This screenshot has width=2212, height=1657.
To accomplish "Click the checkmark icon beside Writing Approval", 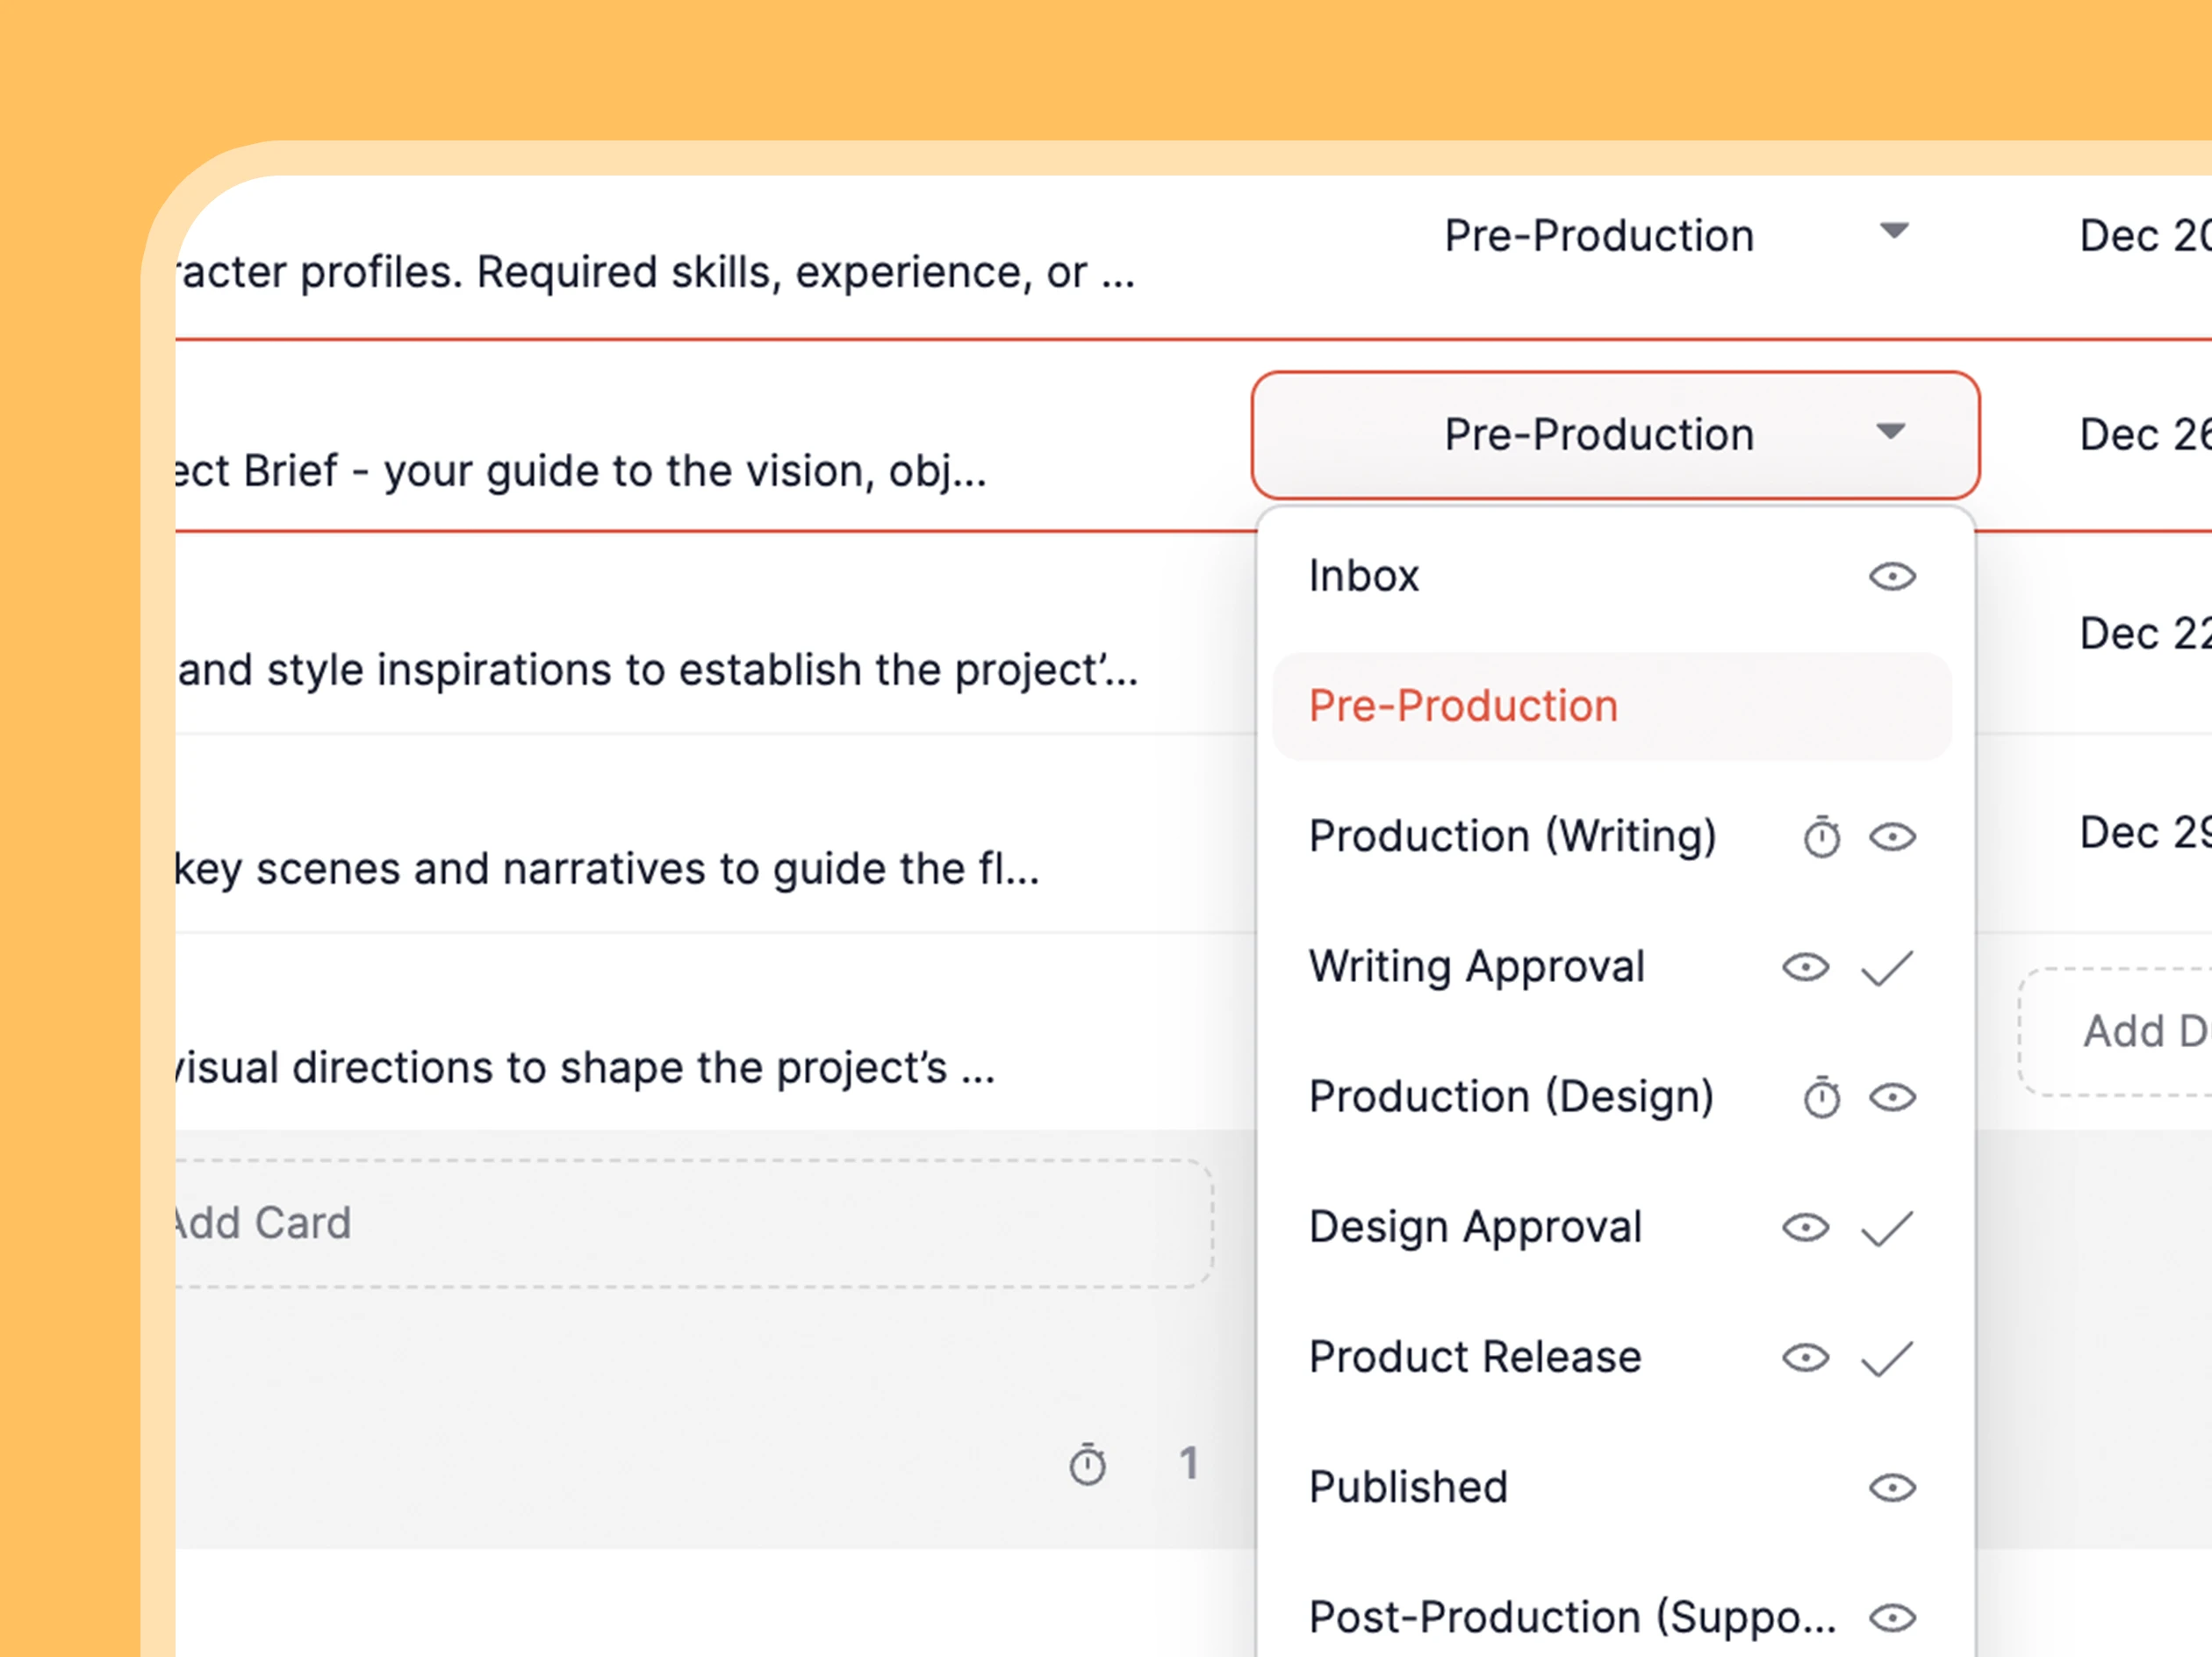I will tap(1888, 967).
